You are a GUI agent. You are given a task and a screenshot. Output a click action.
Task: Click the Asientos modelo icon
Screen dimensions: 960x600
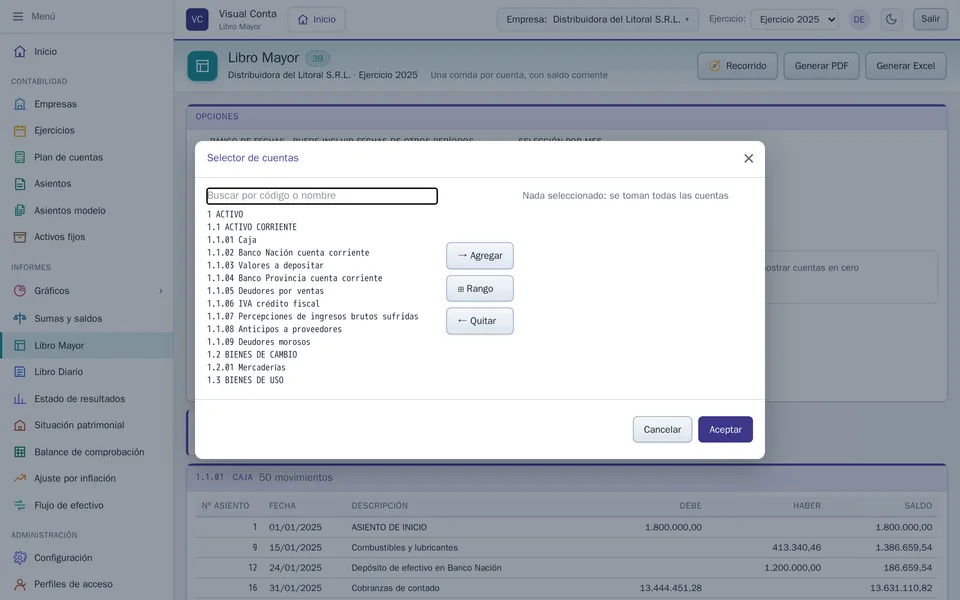(20, 211)
